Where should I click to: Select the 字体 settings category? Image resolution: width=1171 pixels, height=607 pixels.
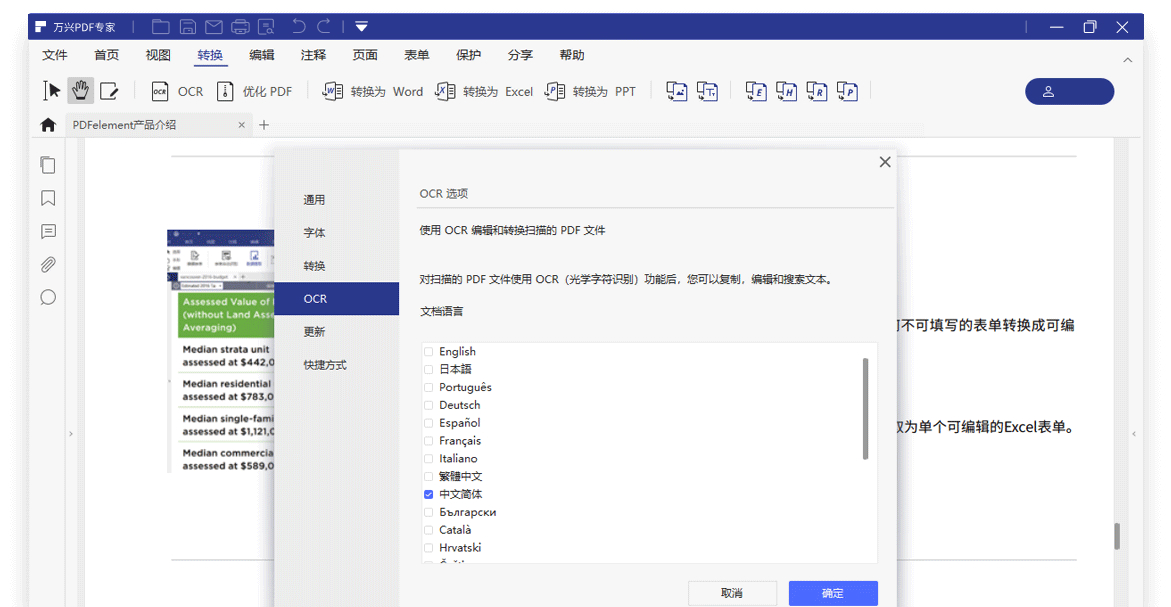pyautogui.click(x=313, y=232)
